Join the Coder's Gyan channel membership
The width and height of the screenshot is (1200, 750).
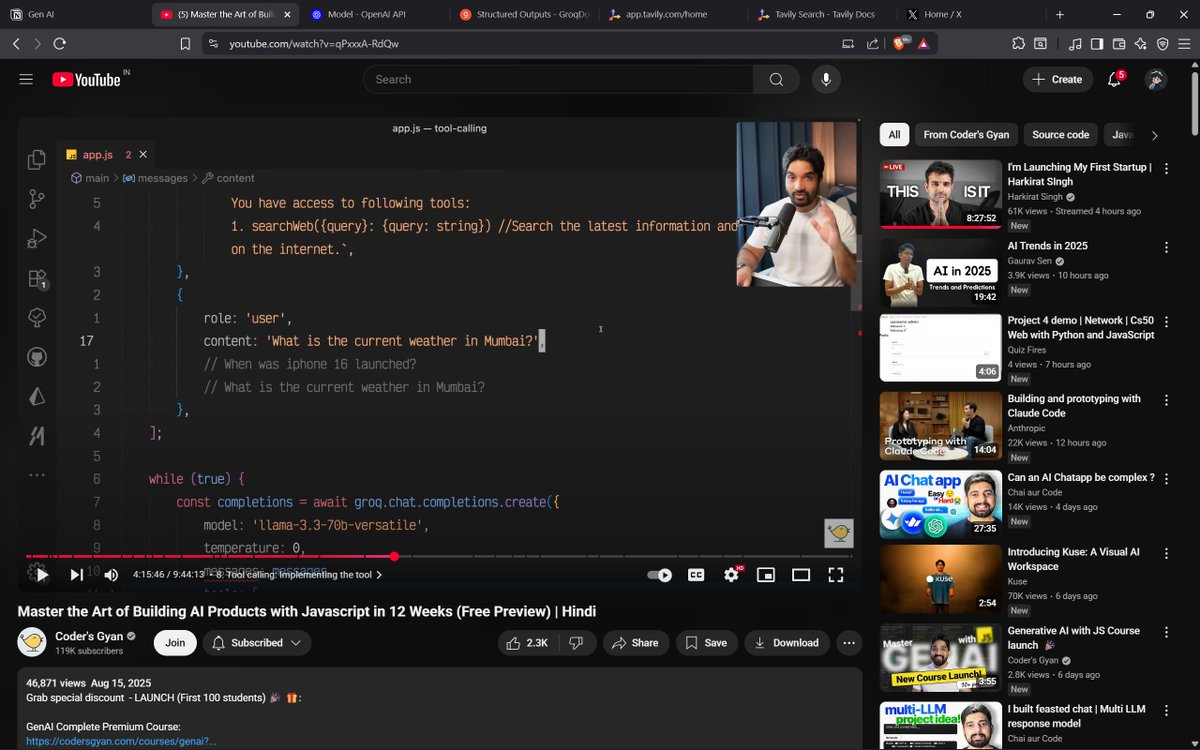click(x=175, y=643)
